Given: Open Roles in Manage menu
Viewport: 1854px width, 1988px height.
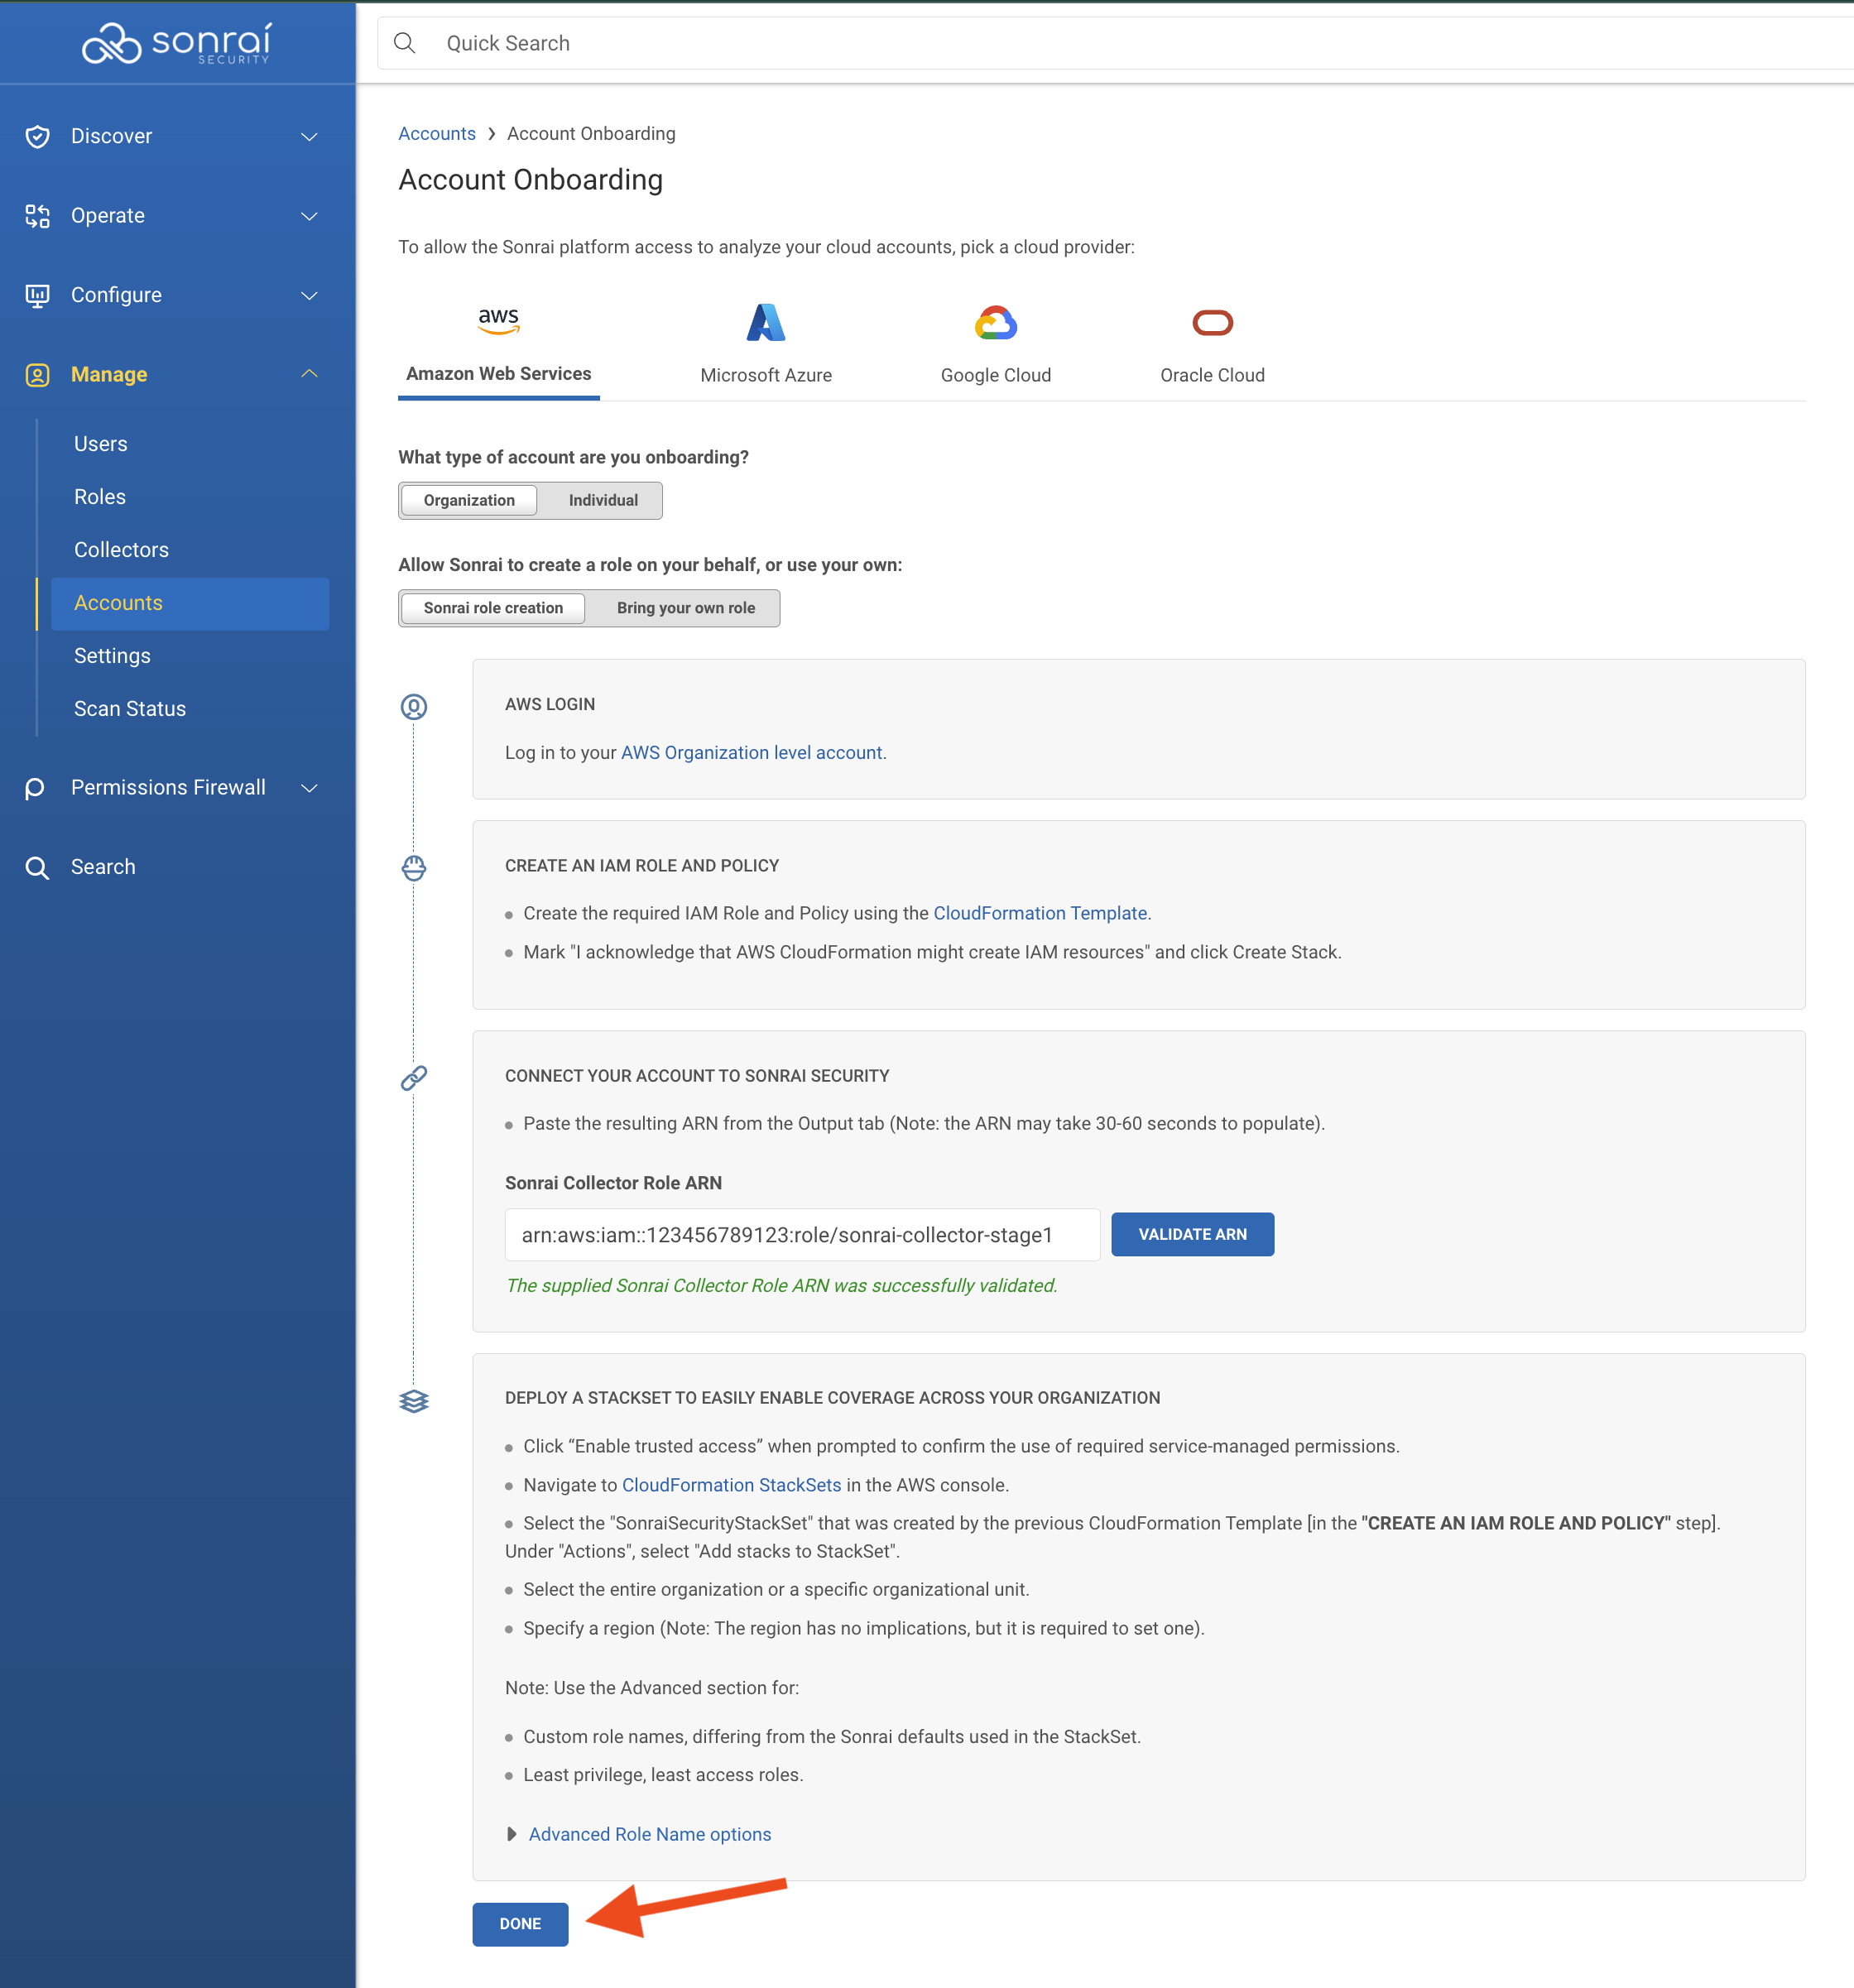Looking at the screenshot, I should 100,497.
